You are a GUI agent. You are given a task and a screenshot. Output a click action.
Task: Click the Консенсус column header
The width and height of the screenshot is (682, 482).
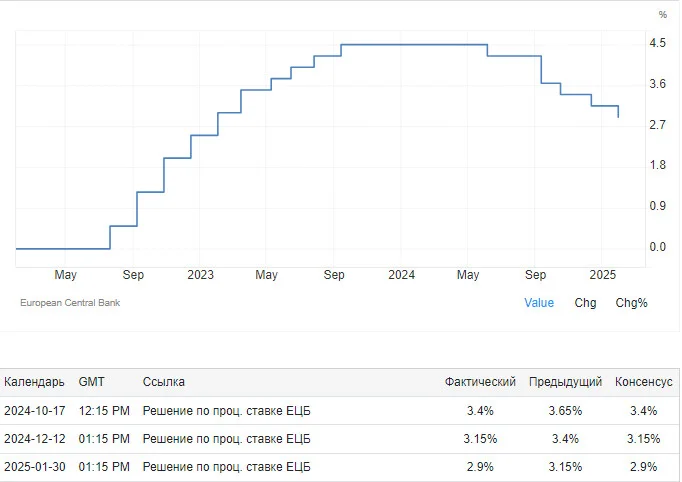643,382
